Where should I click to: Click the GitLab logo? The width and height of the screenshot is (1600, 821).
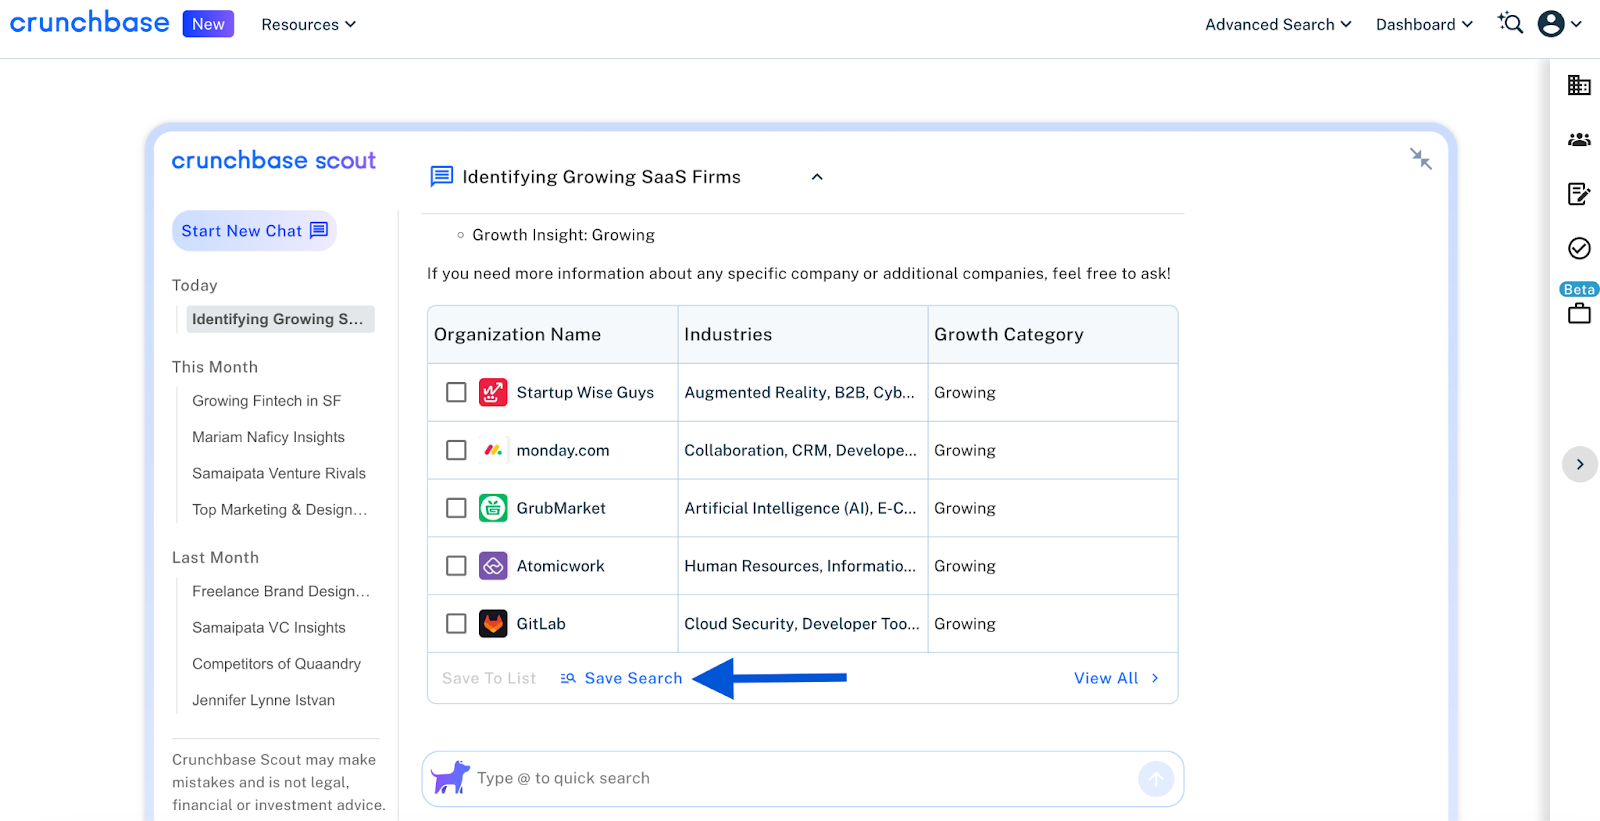(x=493, y=624)
